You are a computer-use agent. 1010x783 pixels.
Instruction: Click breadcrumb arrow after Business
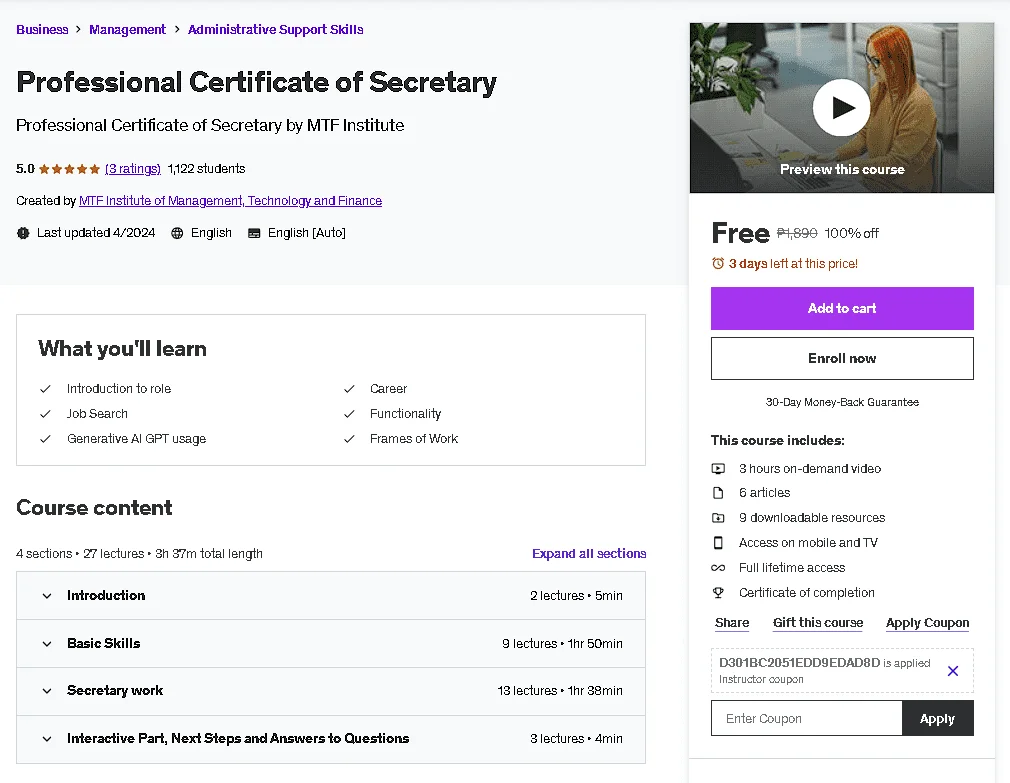[x=78, y=30]
